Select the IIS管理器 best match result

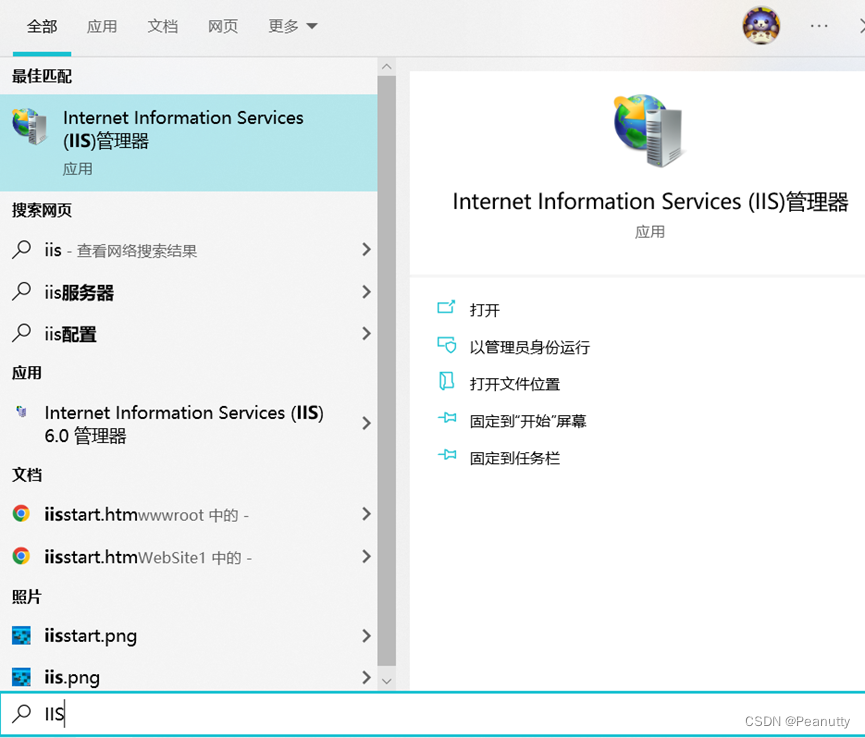189,143
